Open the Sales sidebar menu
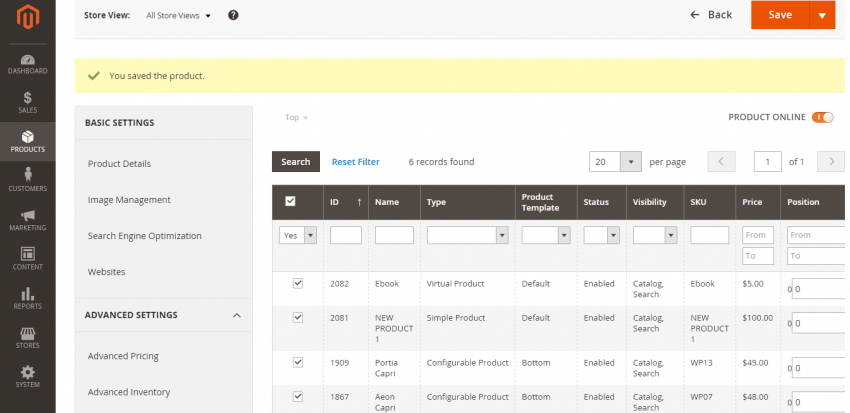This screenshot has width=850, height=413. tap(28, 102)
